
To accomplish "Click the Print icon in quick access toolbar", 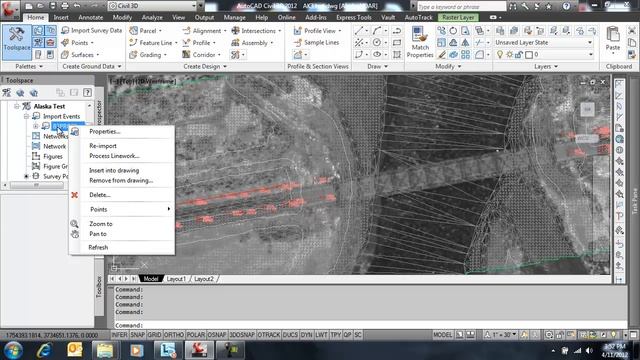I will (64, 6).
